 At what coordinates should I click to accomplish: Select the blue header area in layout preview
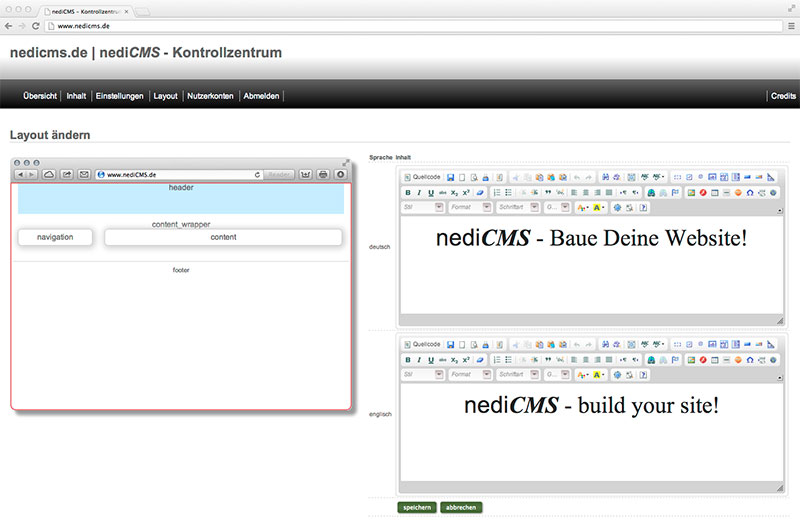click(x=181, y=198)
